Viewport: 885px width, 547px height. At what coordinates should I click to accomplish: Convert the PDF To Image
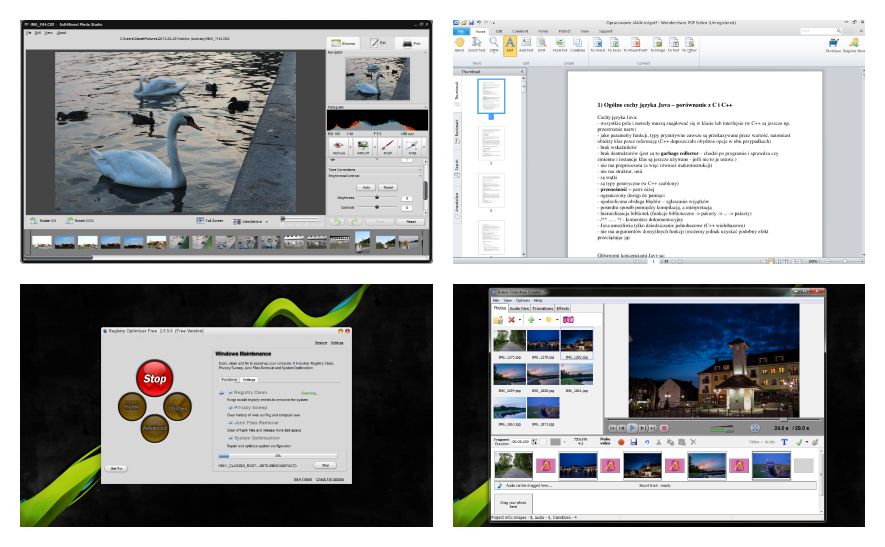pos(658,45)
